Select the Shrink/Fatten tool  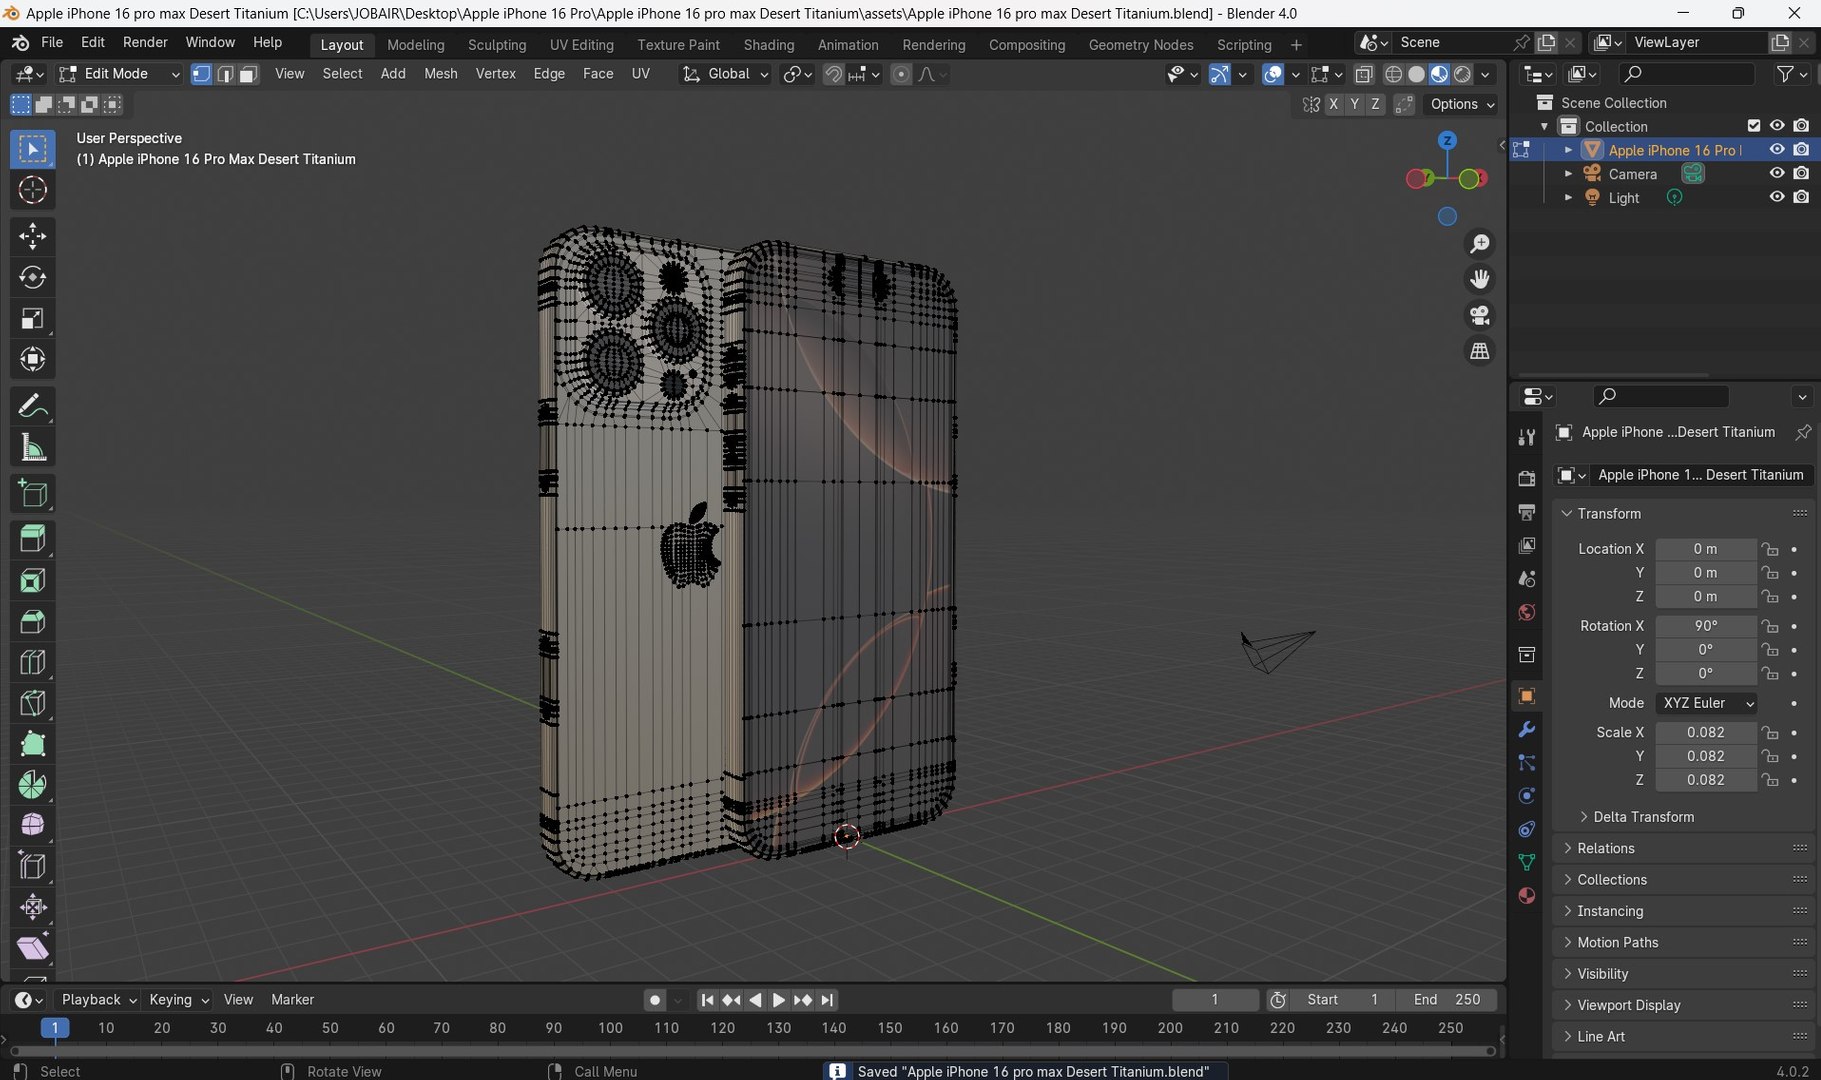pyautogui.click(x=32, y=907)
